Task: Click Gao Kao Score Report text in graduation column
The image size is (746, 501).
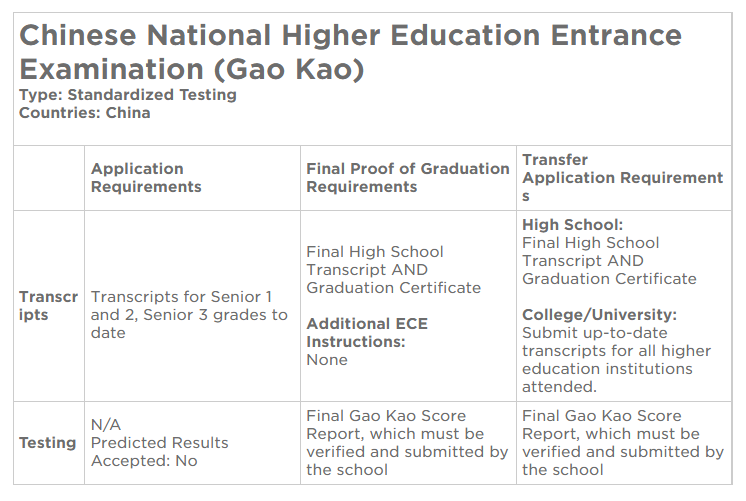Action: [407, 443]
